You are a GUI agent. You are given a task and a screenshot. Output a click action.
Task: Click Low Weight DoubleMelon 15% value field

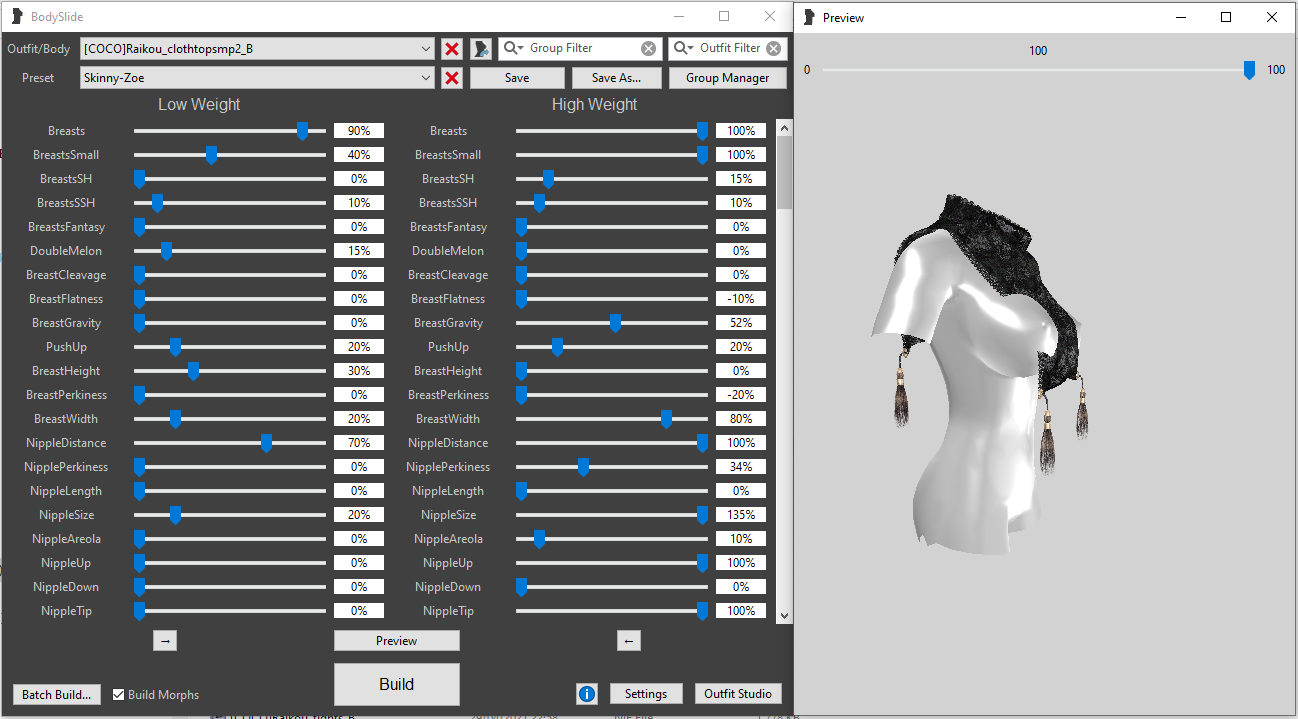359,251
